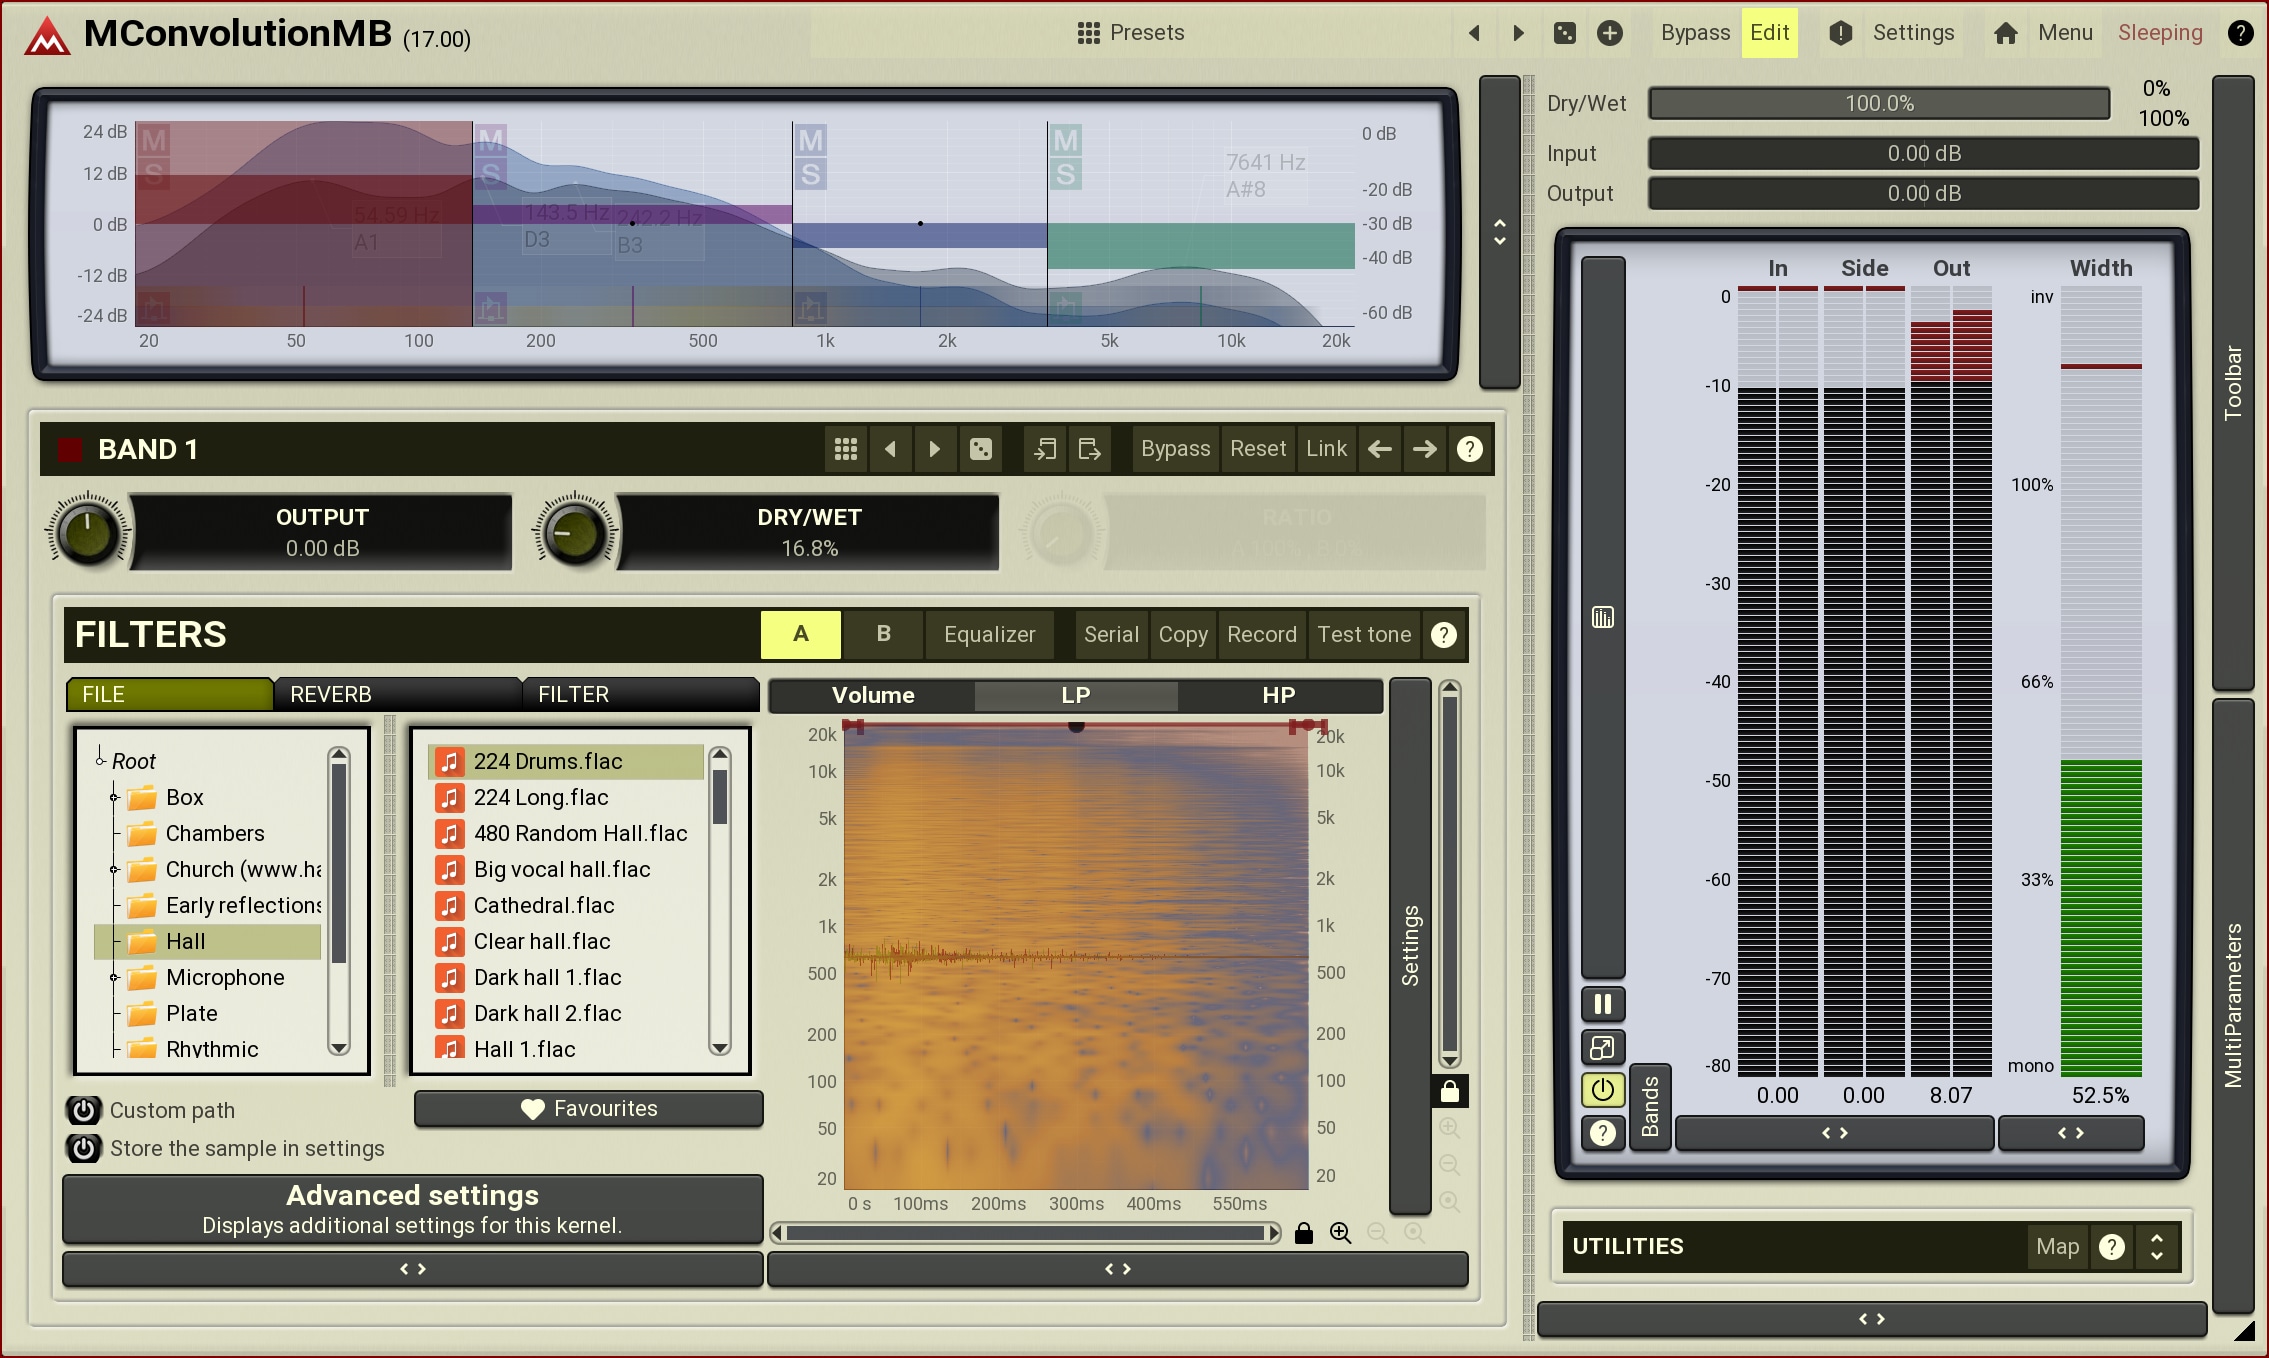This screenshot has width=2269, height=1358.
Task: Expand the Microphone folder tree node
Action: point(114,977)
